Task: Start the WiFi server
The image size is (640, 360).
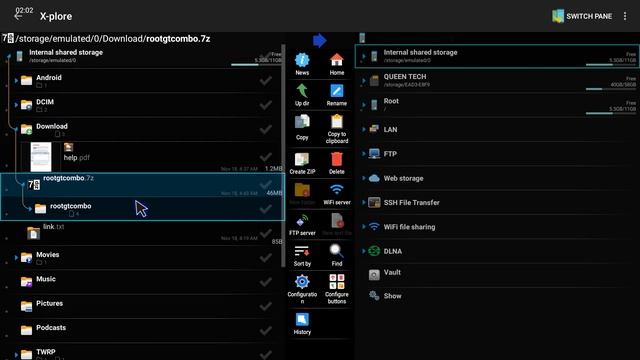Action: tap(337, 194)
